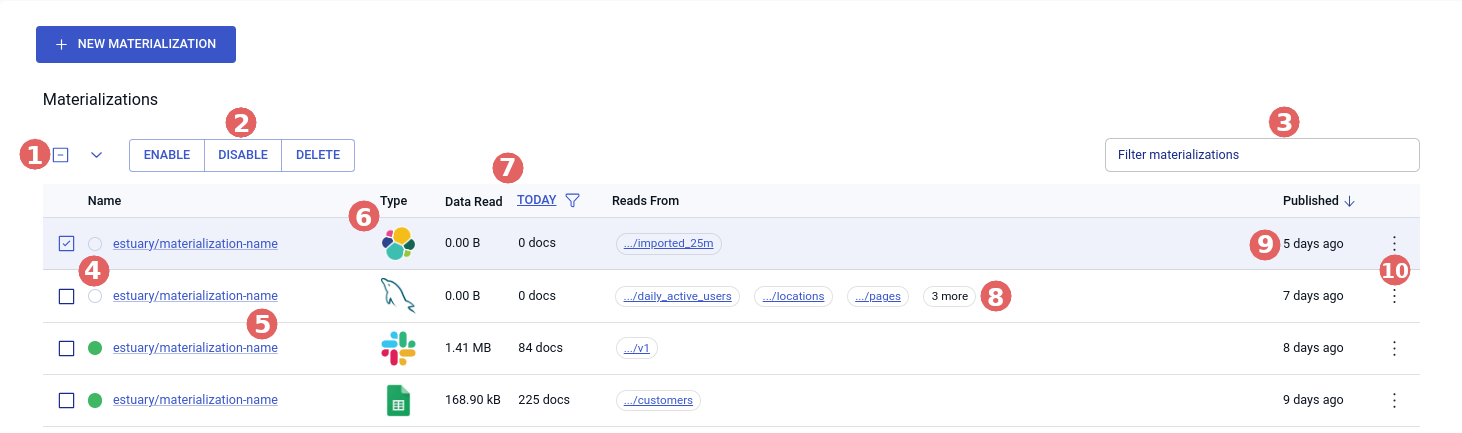
Task: Open the three-dot menu for the 5 days ago row
Action: (x=1394, y=243)
